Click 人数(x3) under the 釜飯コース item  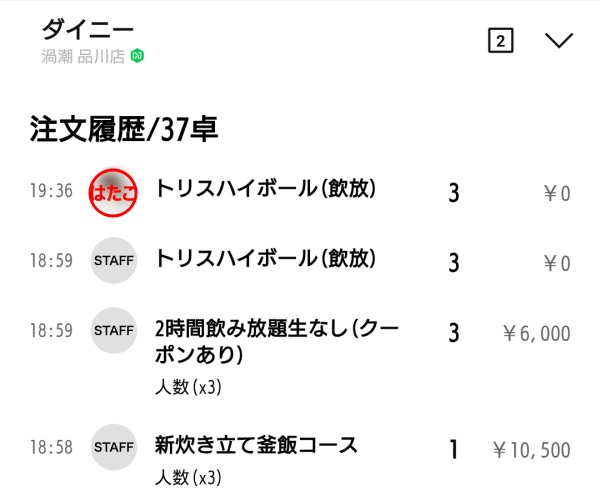coord(187,476)
